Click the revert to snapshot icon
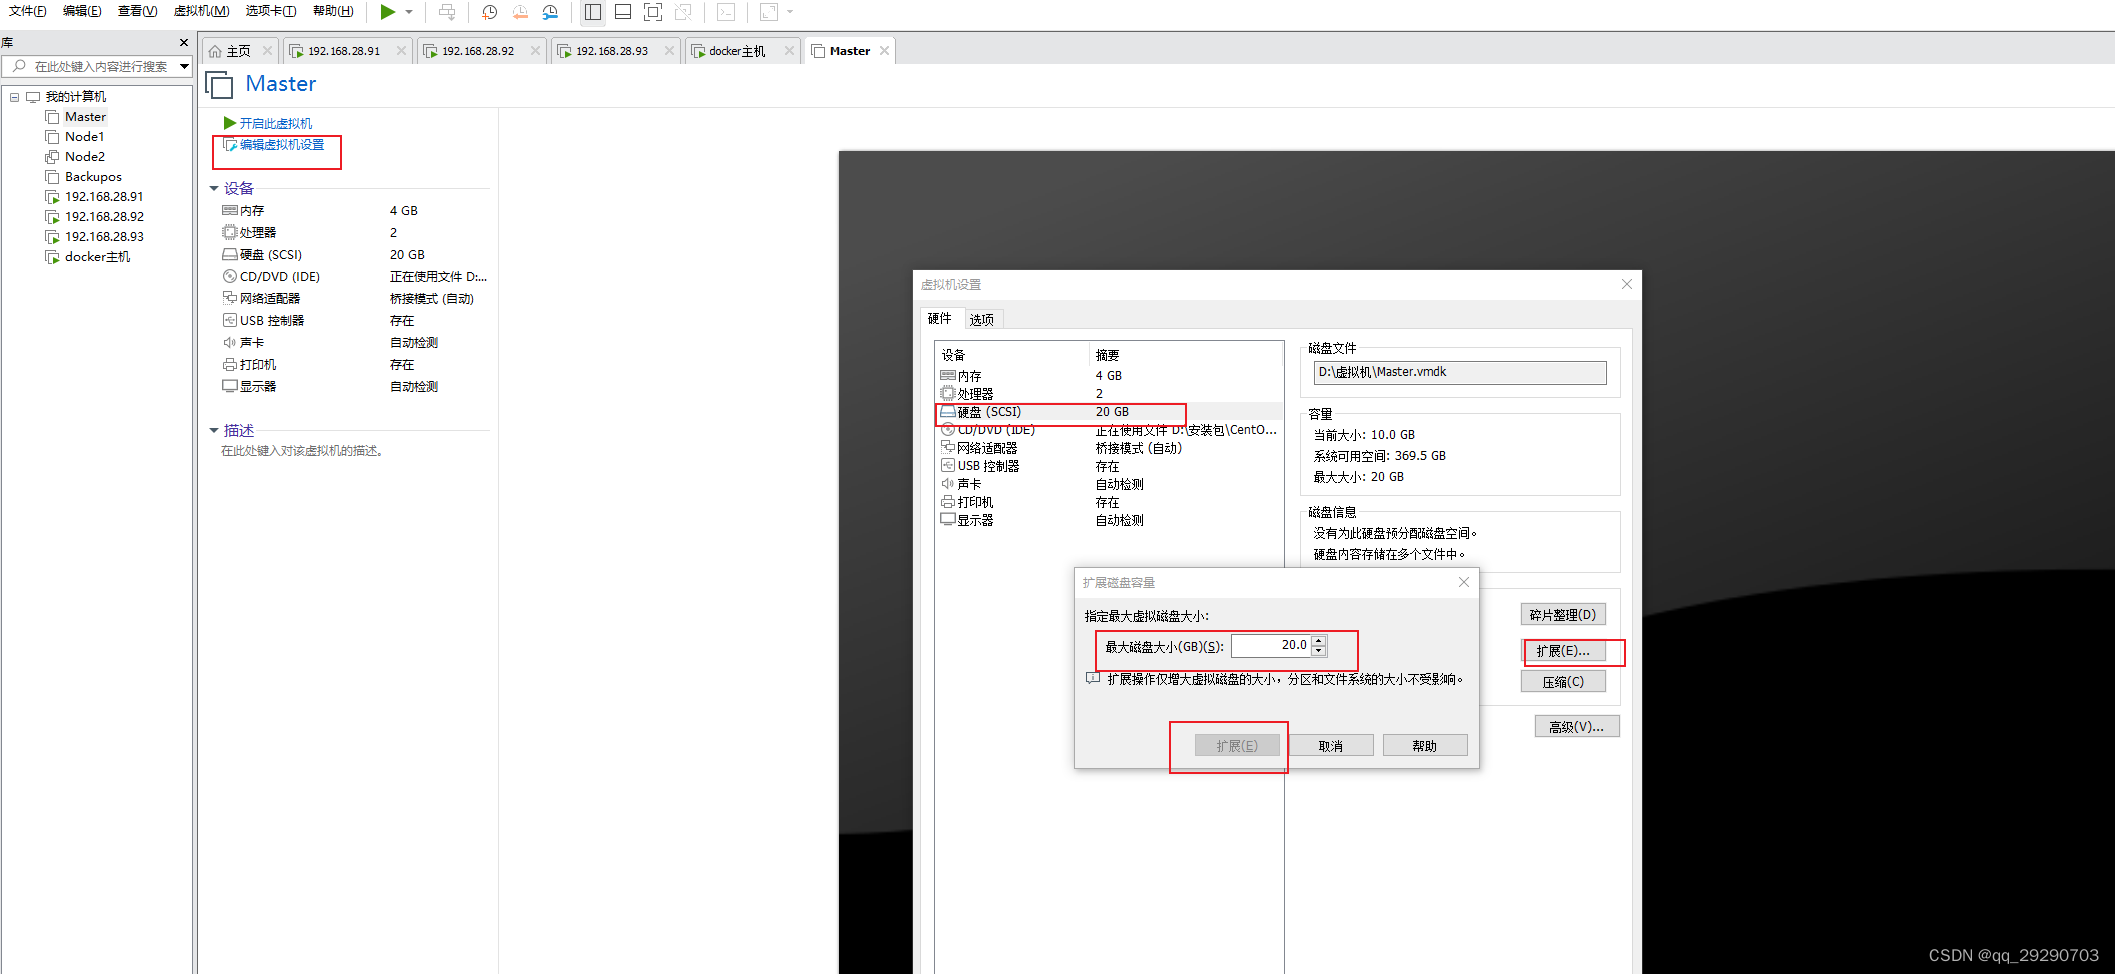 [x=520, y=12]
